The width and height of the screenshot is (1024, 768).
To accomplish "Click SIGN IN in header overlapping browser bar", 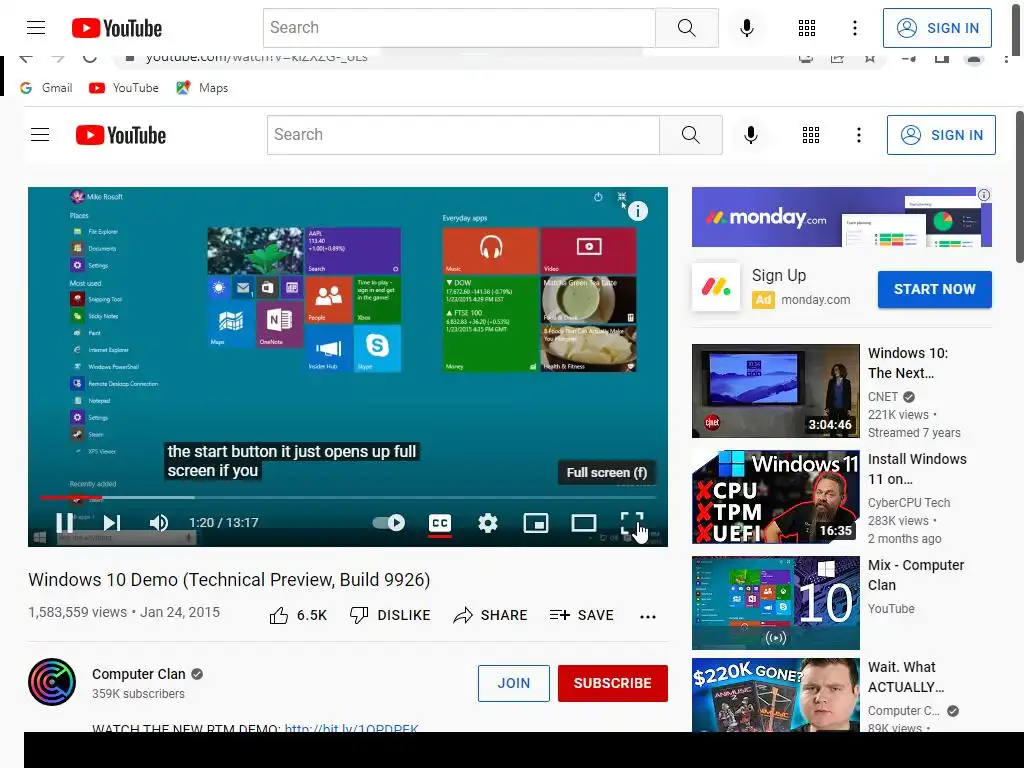I will pyautogui.click(x=937, y=27).
